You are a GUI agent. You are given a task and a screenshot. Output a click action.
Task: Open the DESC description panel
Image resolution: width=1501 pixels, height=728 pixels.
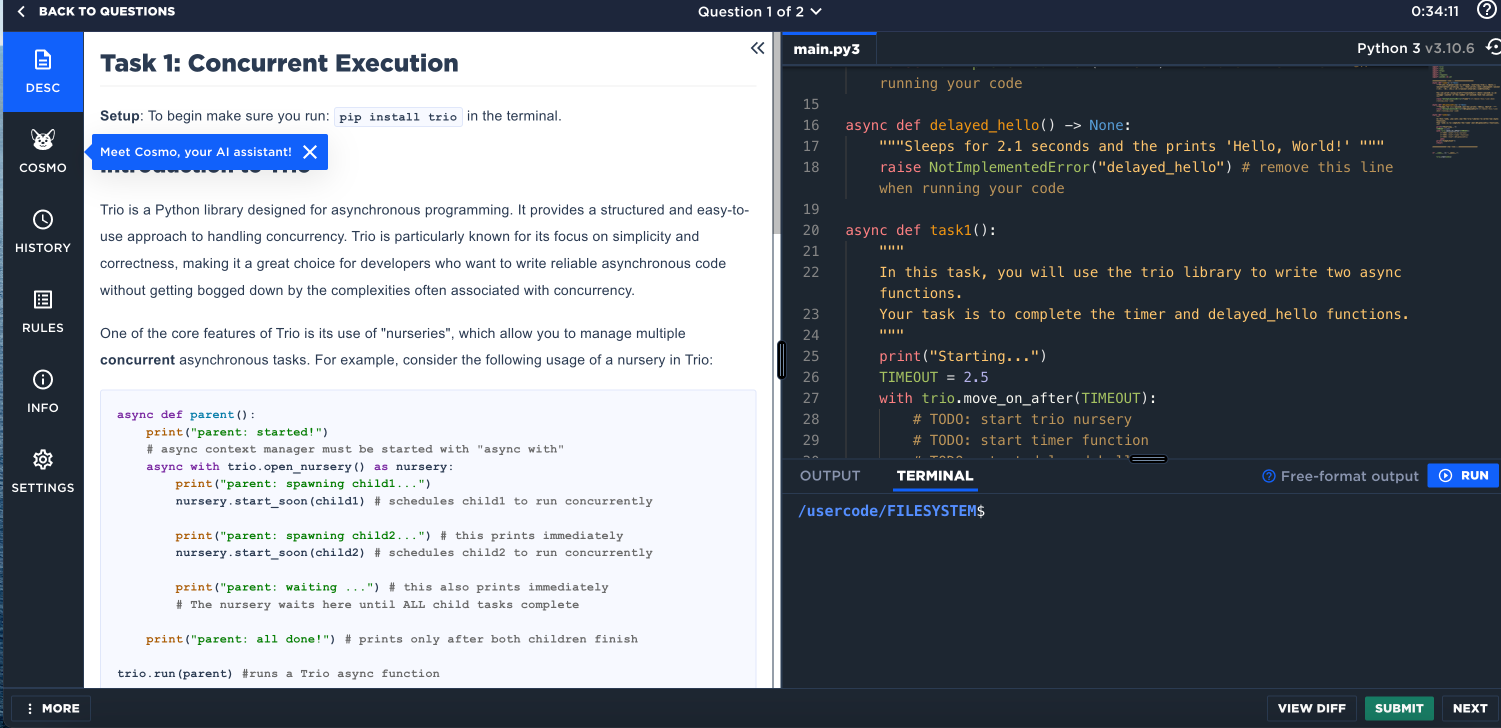pyautogui.click(x=43, y=71)
